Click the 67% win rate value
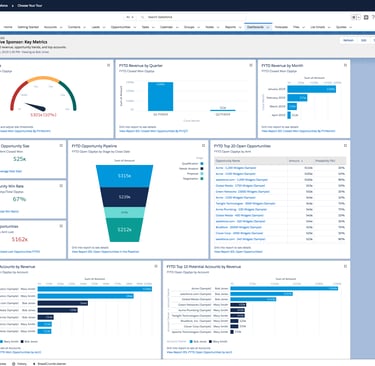Viewport: 375px width, 366px height. tap(19, 199)
